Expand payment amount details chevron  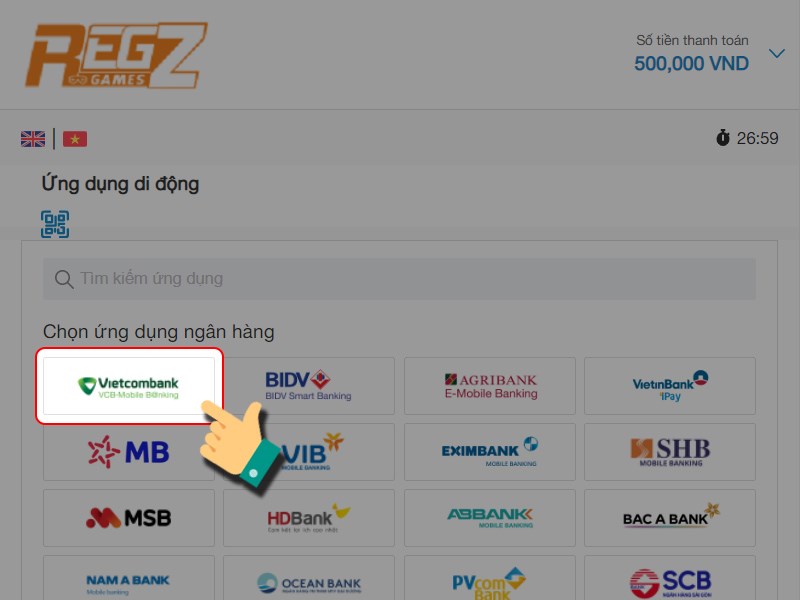[x=777, y=53]
